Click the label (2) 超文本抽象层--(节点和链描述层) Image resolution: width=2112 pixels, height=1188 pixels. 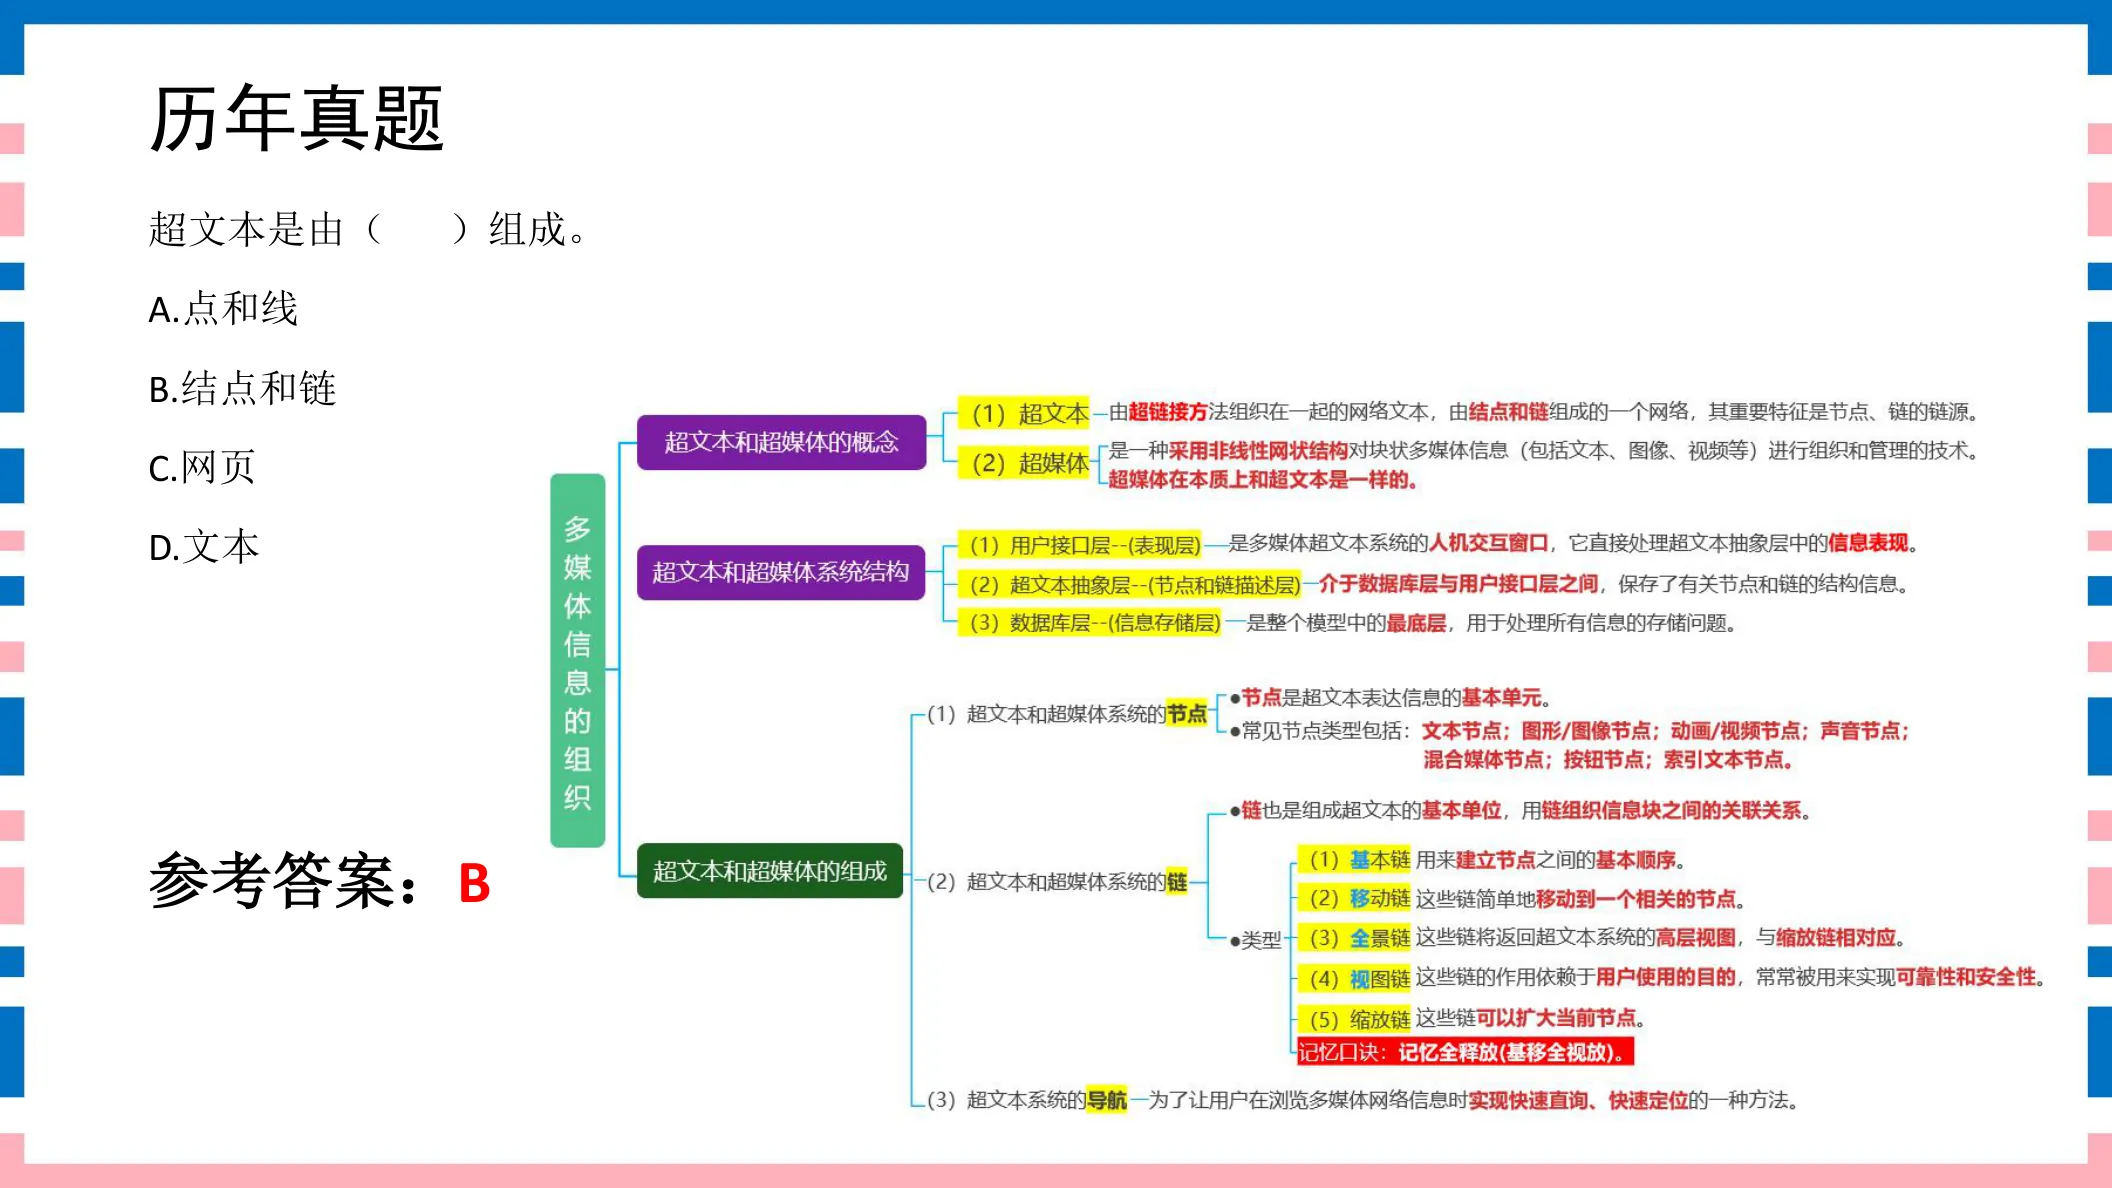pyautogui.click(x=1130, y=584)
